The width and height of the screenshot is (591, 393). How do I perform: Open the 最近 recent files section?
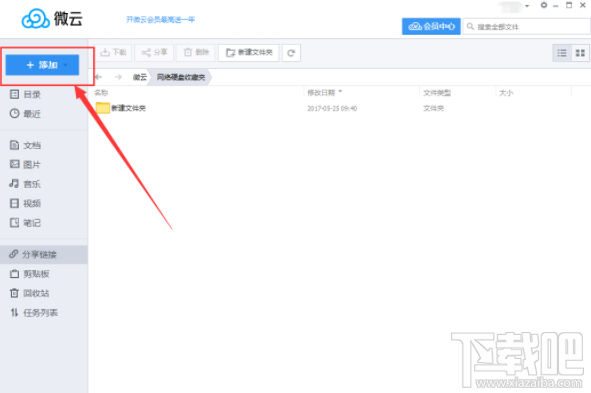point(25,113)
